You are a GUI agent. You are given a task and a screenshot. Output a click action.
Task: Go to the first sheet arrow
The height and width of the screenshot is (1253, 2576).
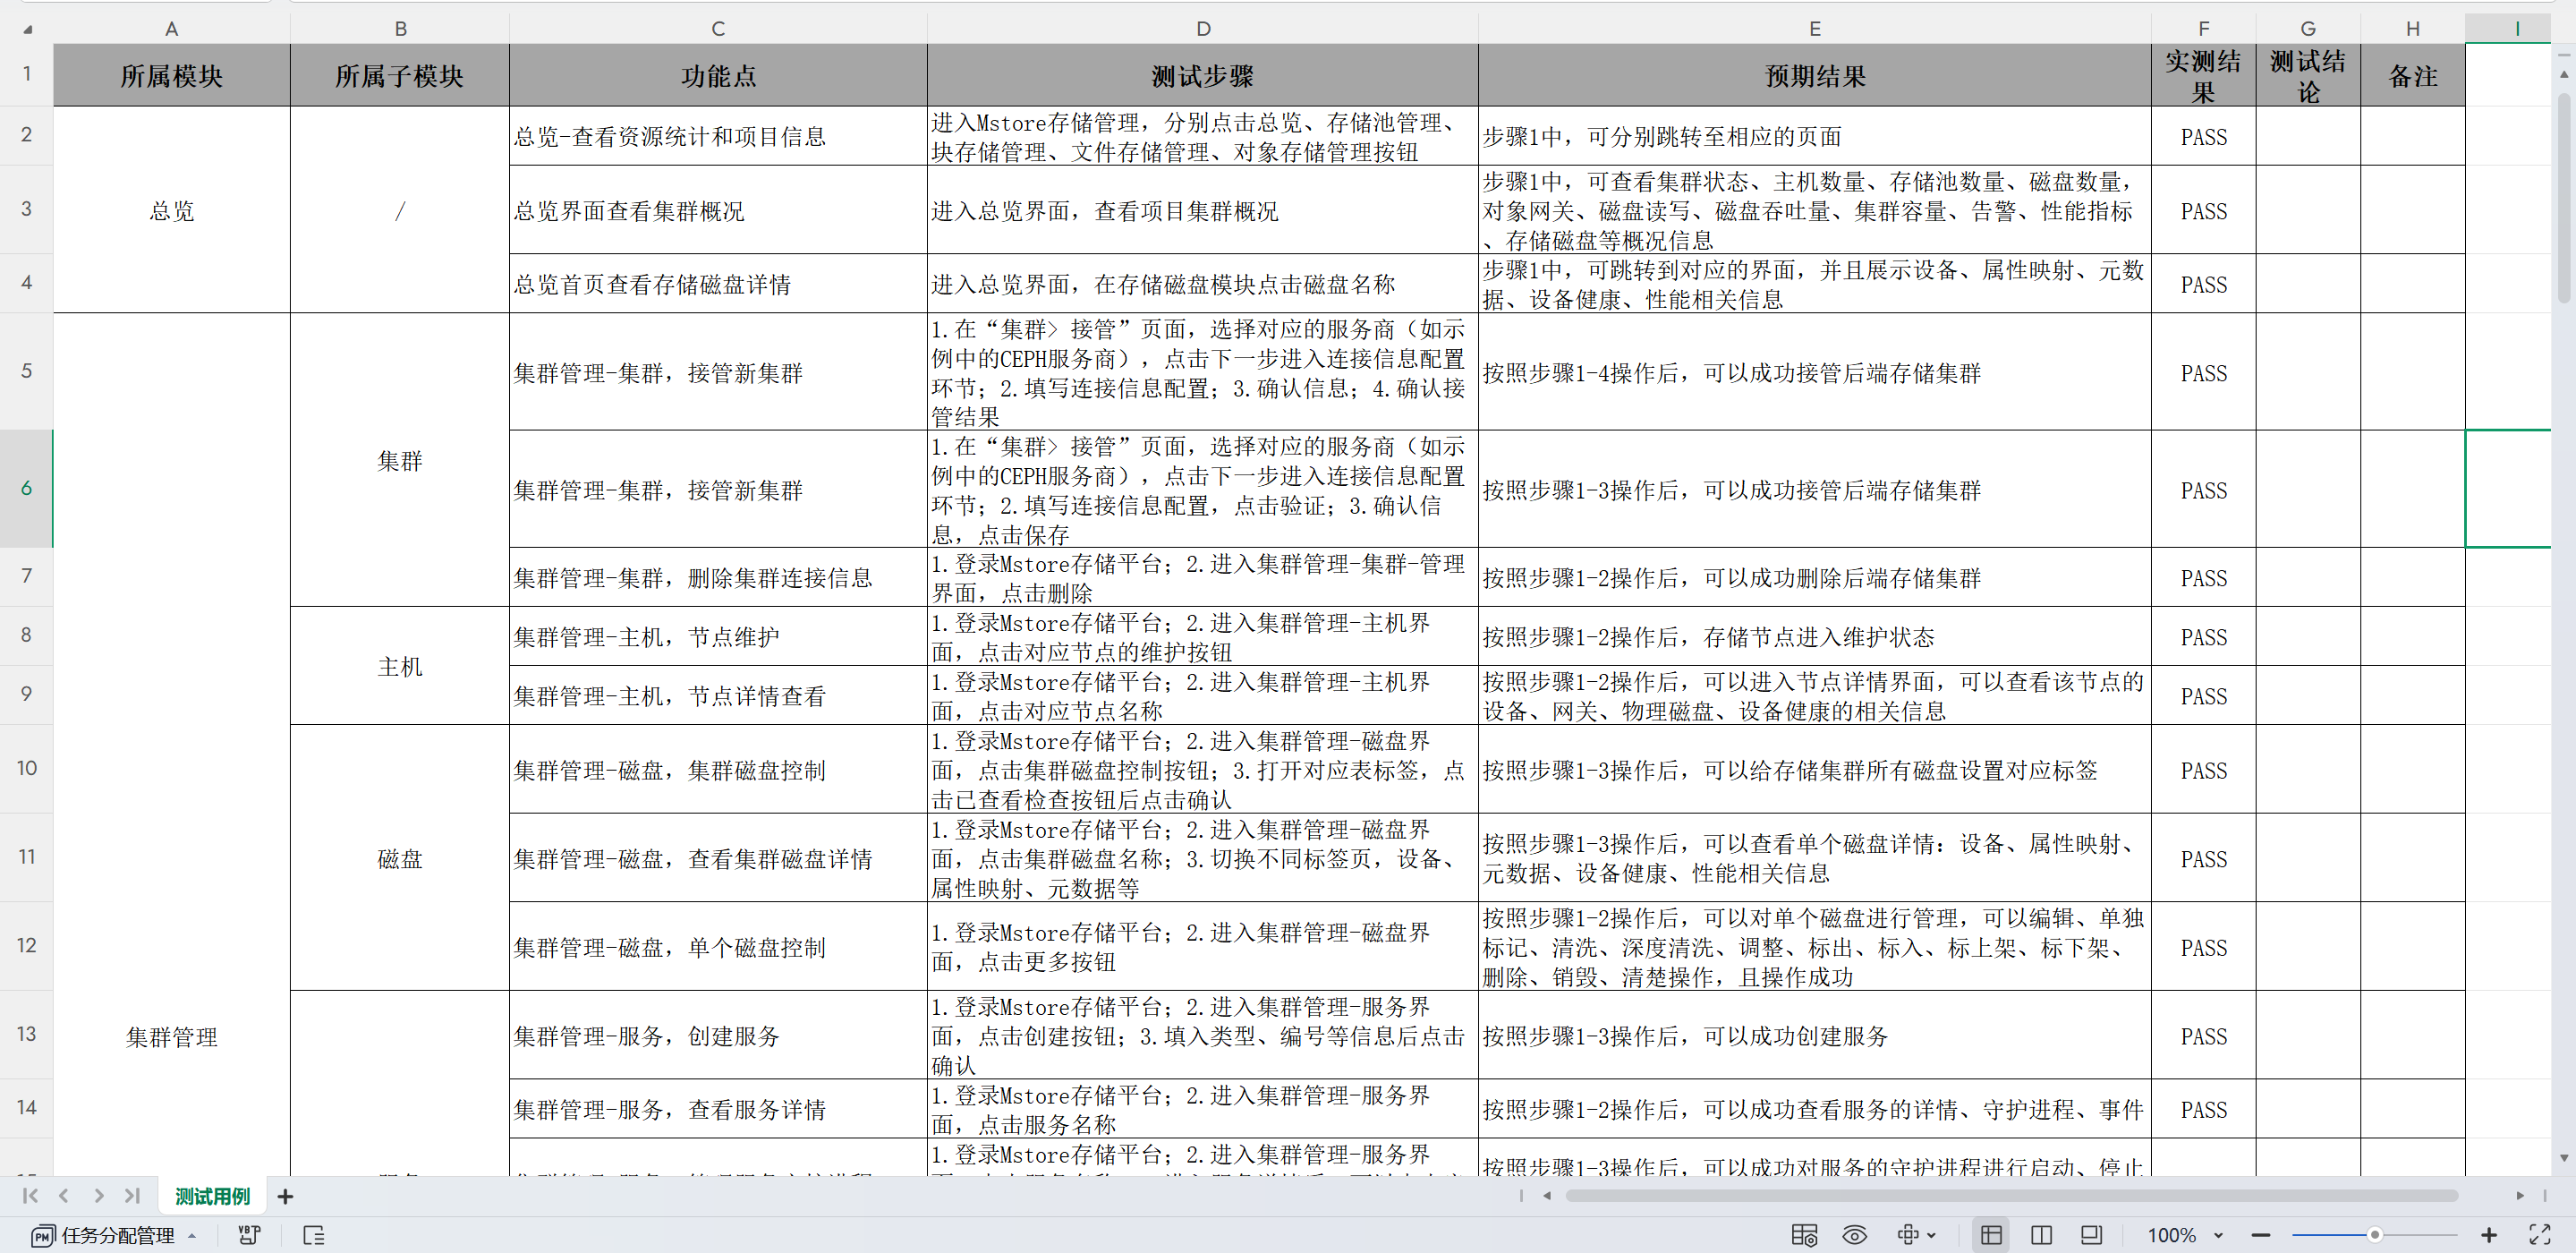pyautogui.click(x=30, y=1196)
